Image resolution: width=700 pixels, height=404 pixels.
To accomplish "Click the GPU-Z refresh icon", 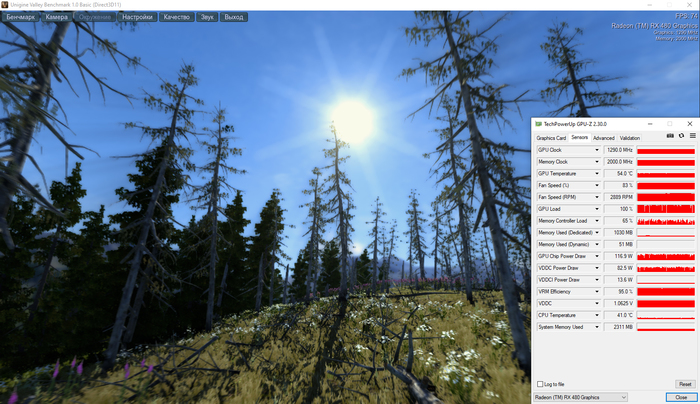I will pos(681,136).
